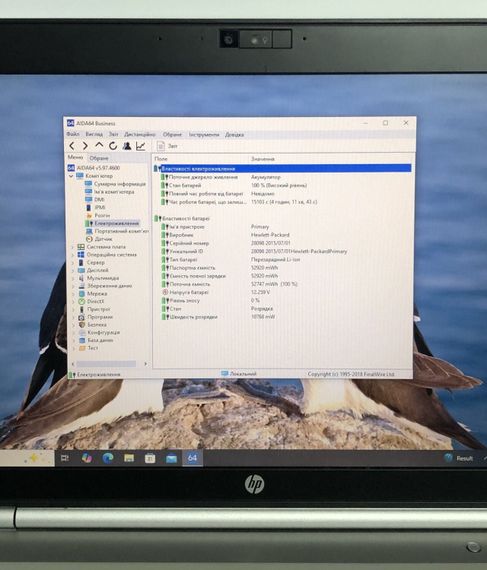Select the Дисплей icon in tree
The width and height of the screenshot is (487, 570).
(x=81, y=270)
